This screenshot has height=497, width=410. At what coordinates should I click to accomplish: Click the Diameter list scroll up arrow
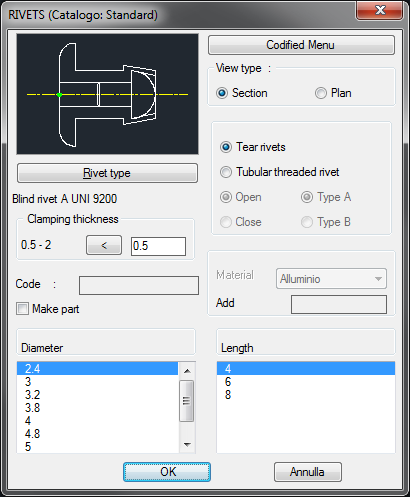[187, 371]
